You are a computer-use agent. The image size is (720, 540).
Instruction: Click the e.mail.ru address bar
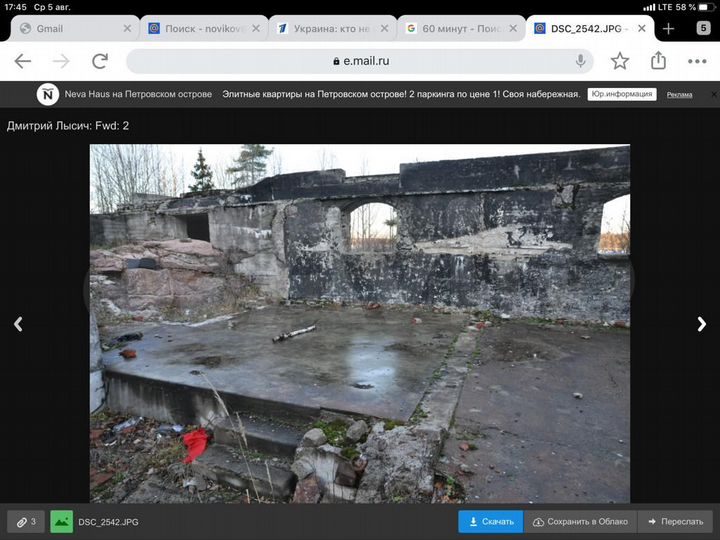tap(360, 61)
